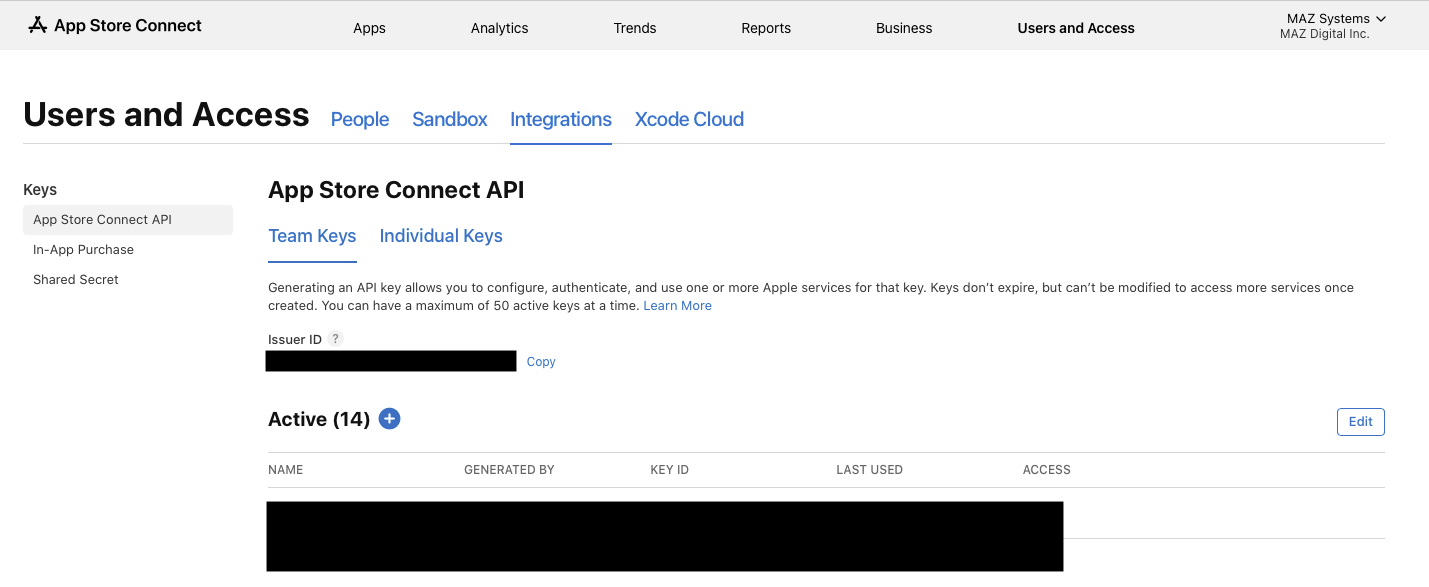
Task: Click the App Store Connect API page heading
Action: [x=396, y=190]
